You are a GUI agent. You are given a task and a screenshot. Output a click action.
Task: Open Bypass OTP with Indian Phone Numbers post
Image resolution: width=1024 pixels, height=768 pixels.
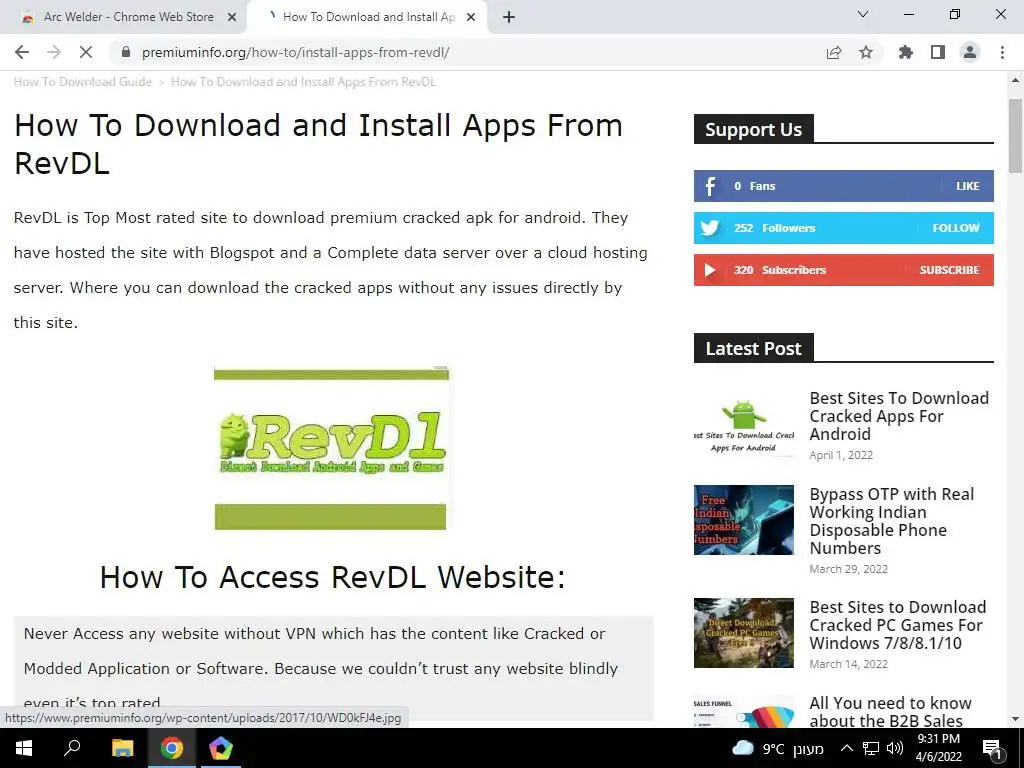point(891,521)
